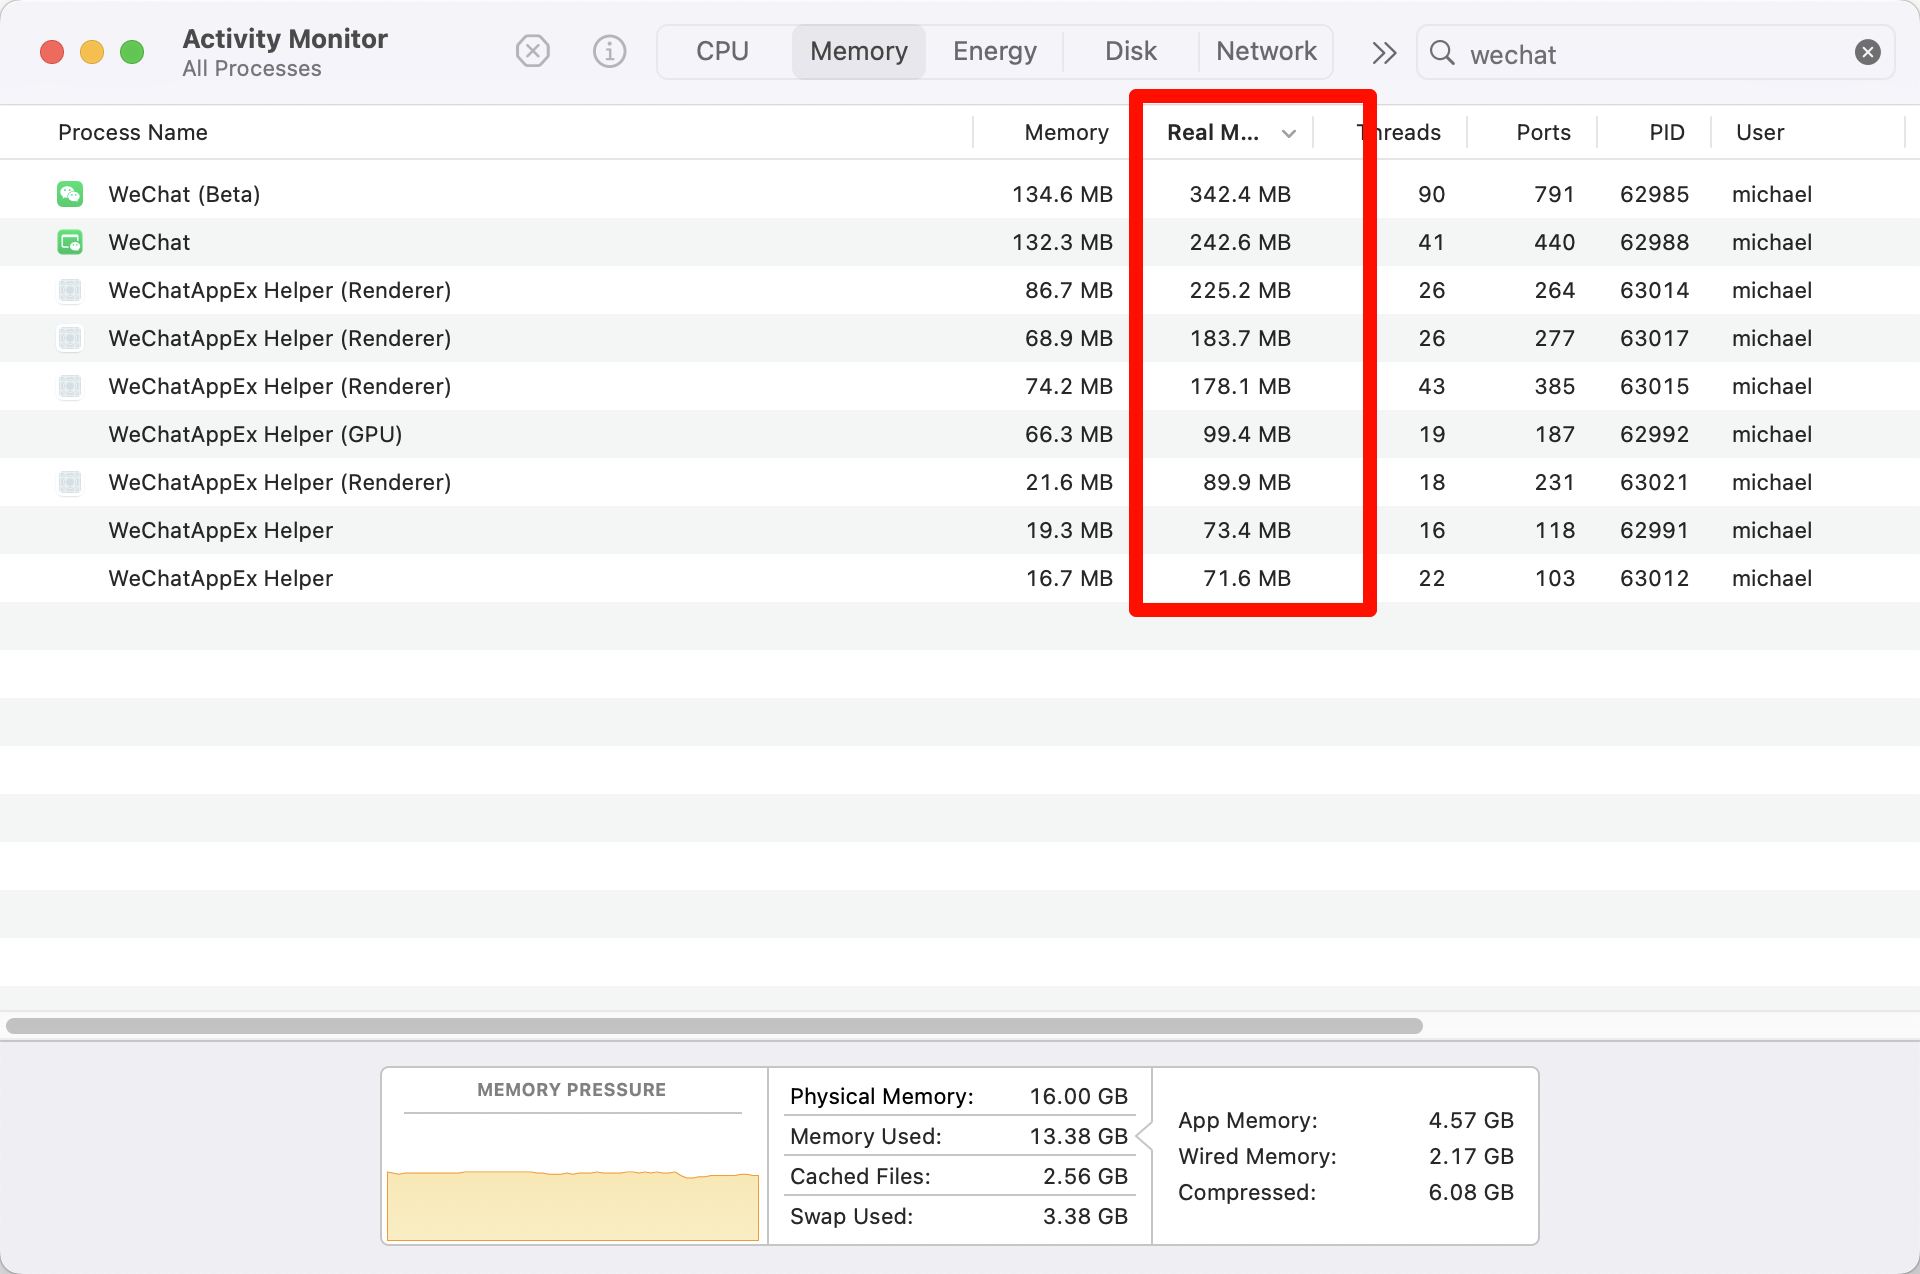Viewport: 1920px width, 1274px height.
Task: Click the WeChat (Beta) app icon
Action: pyautogui.click(x=70, y=194)
